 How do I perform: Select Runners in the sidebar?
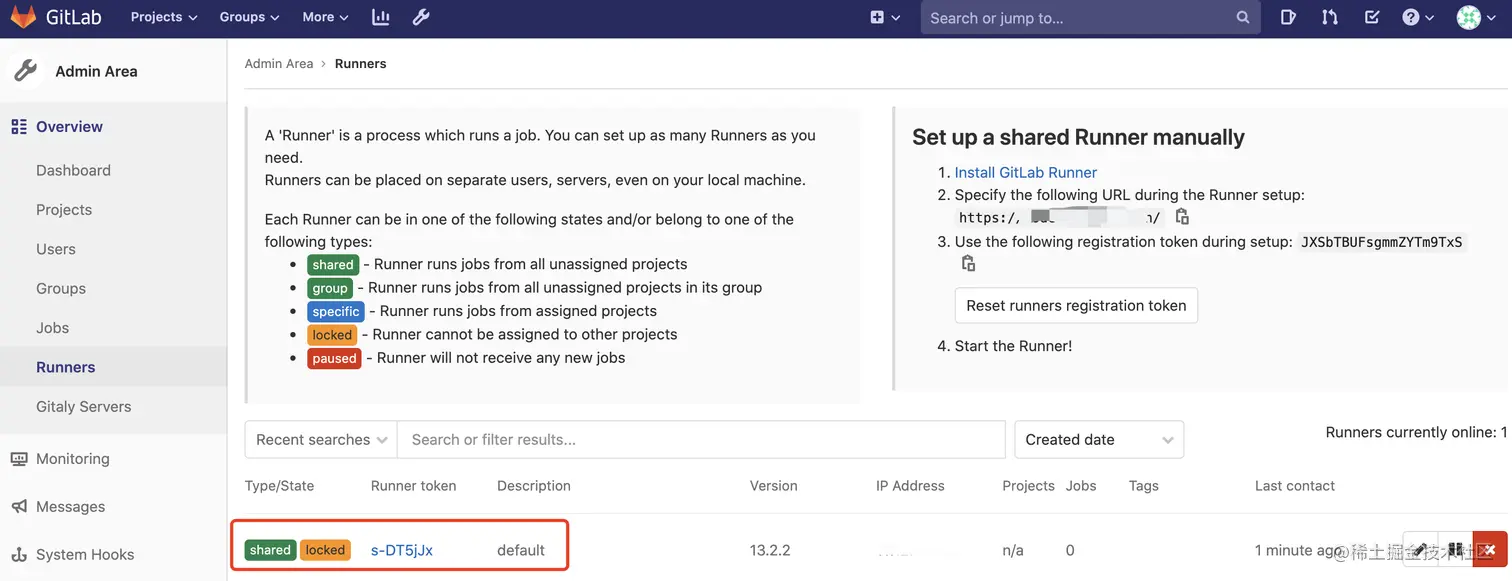(x=66, y=367)
